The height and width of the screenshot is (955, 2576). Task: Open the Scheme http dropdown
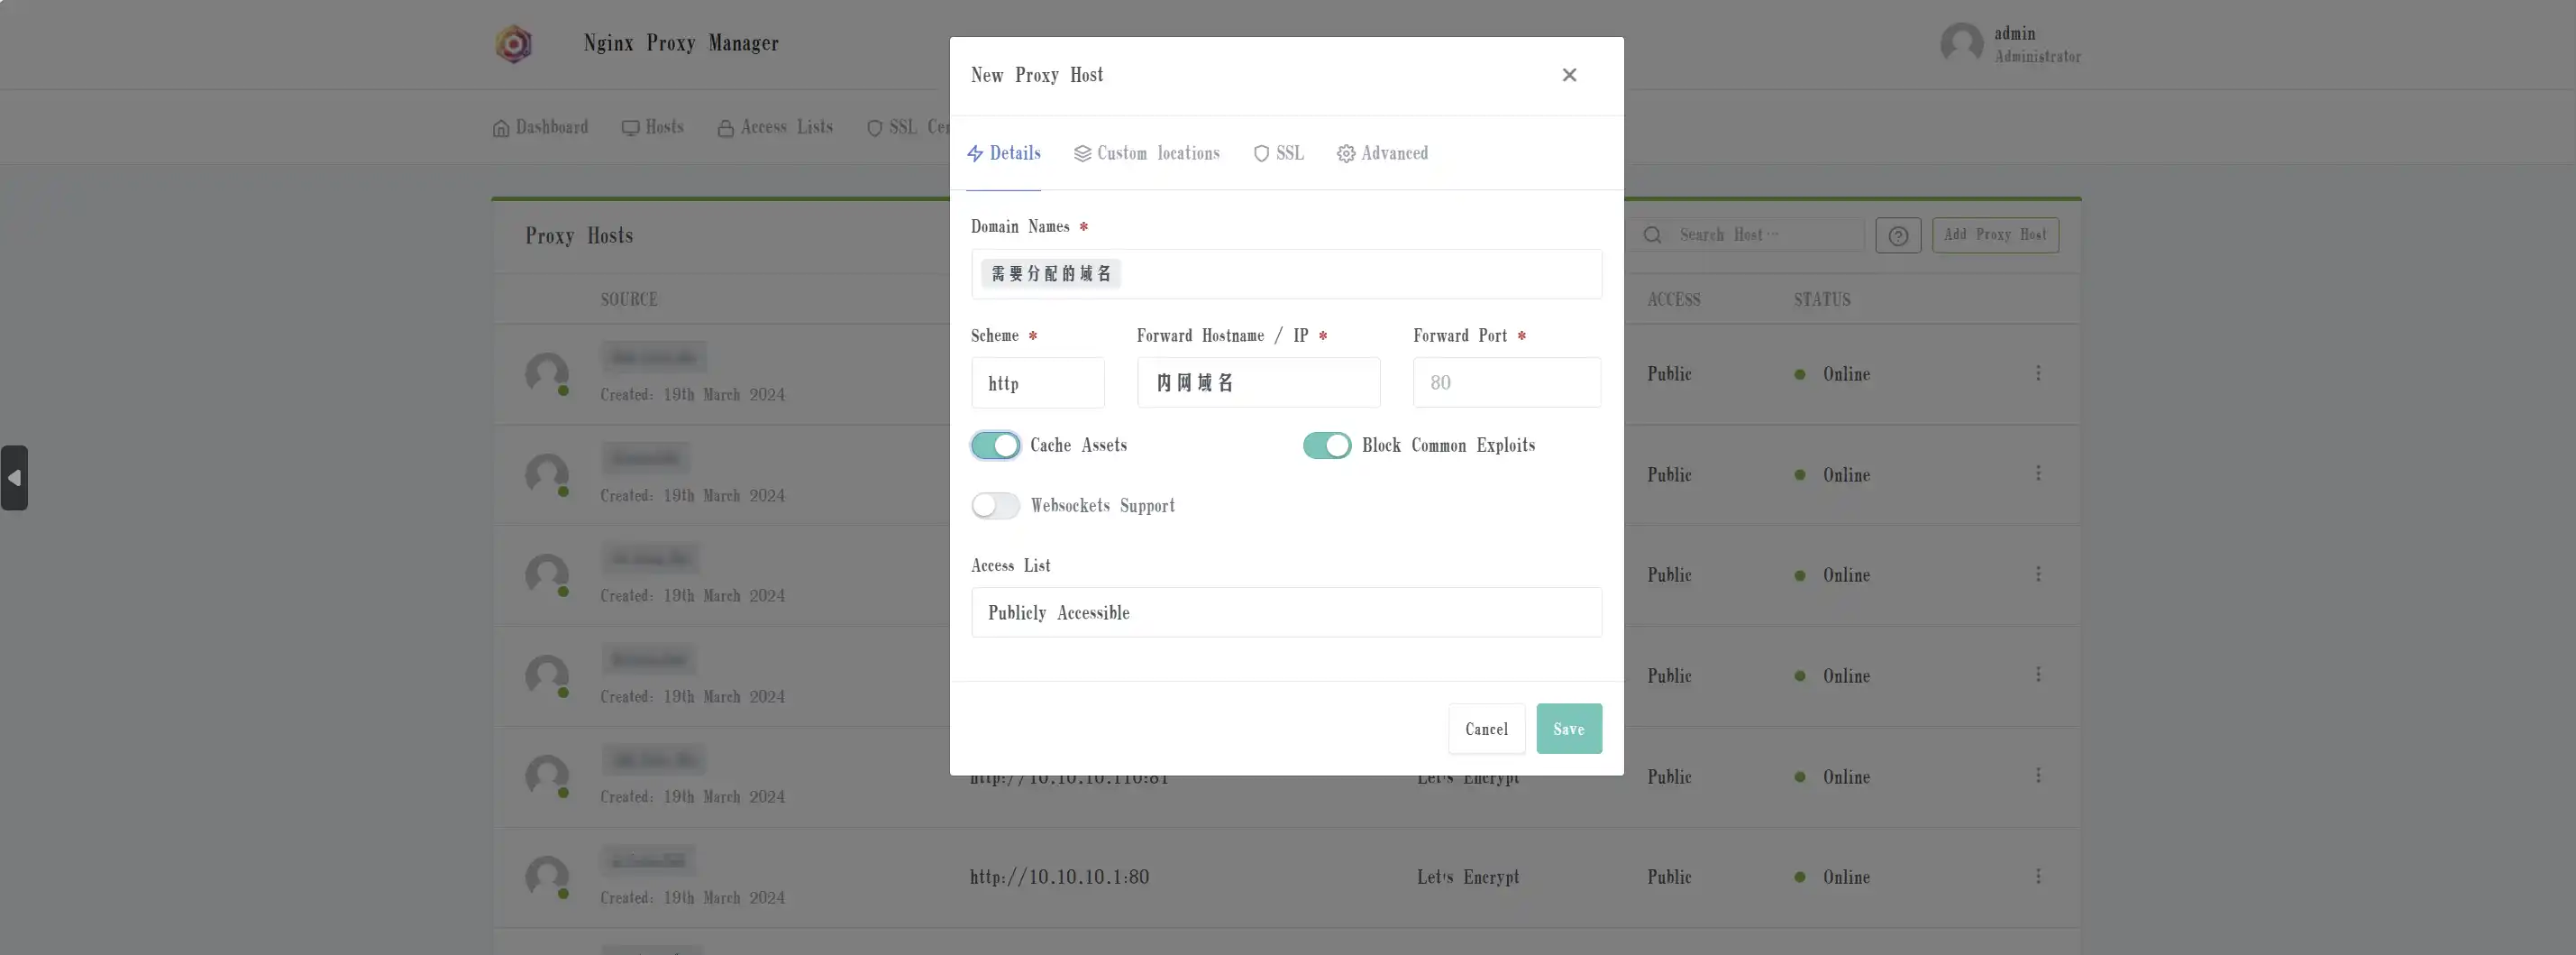[1037, 383]
